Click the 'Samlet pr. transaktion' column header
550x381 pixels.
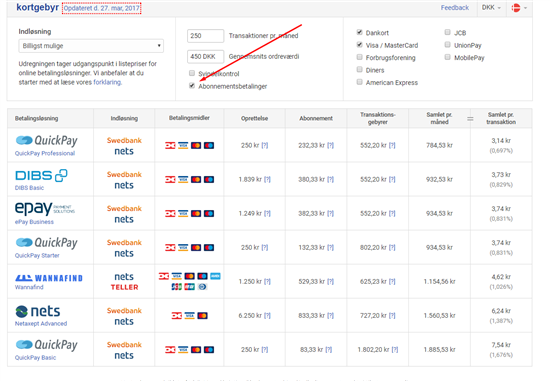[501, 118]
